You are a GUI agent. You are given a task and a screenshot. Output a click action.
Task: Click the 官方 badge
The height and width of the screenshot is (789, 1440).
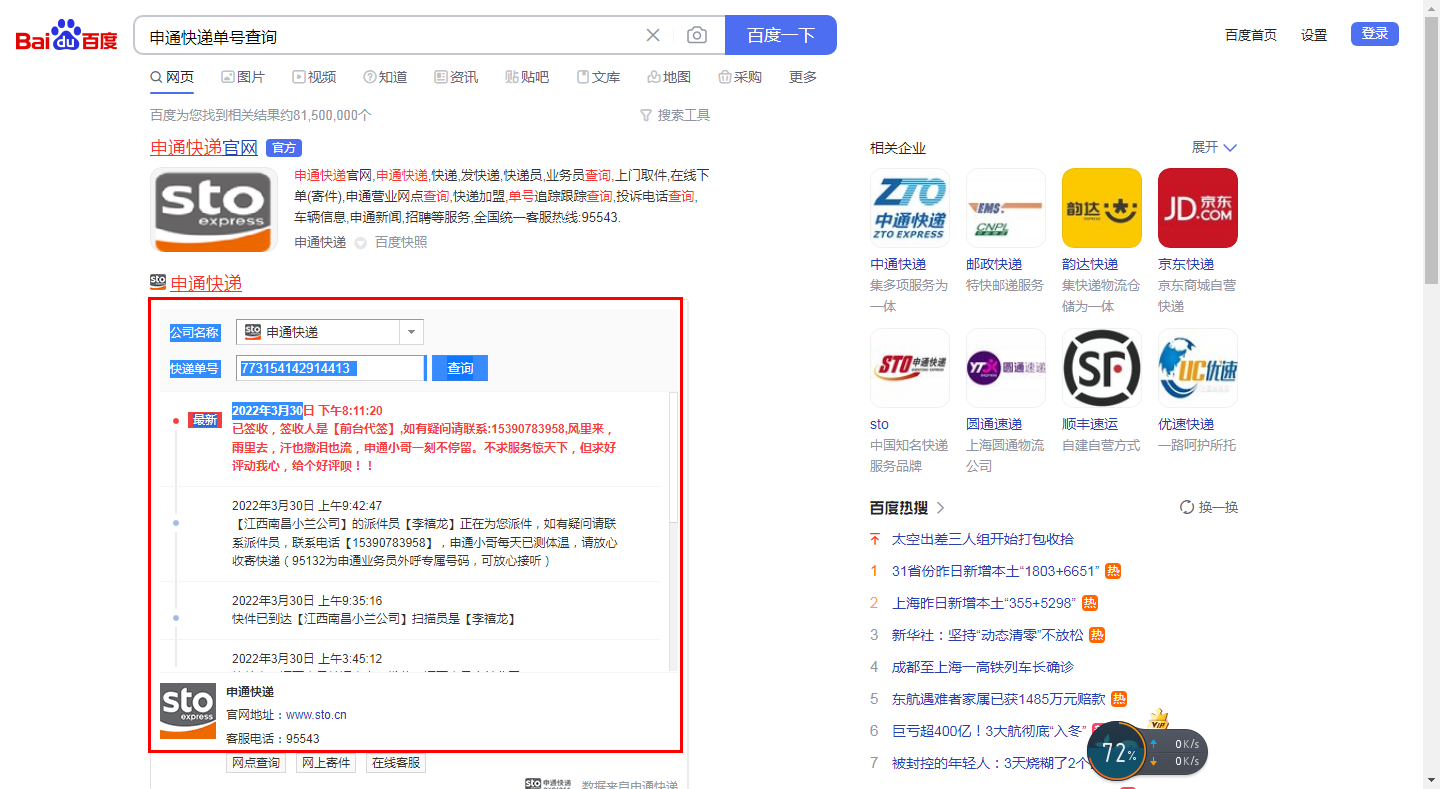point(284,148)
